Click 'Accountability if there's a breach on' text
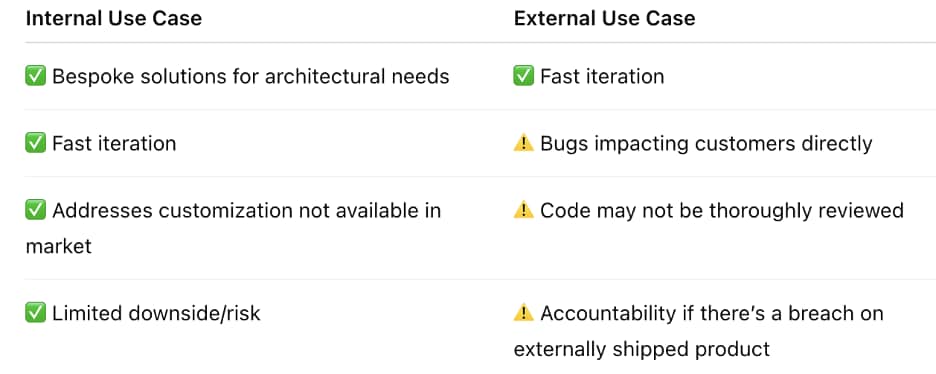936x374 pixels. 712,313
